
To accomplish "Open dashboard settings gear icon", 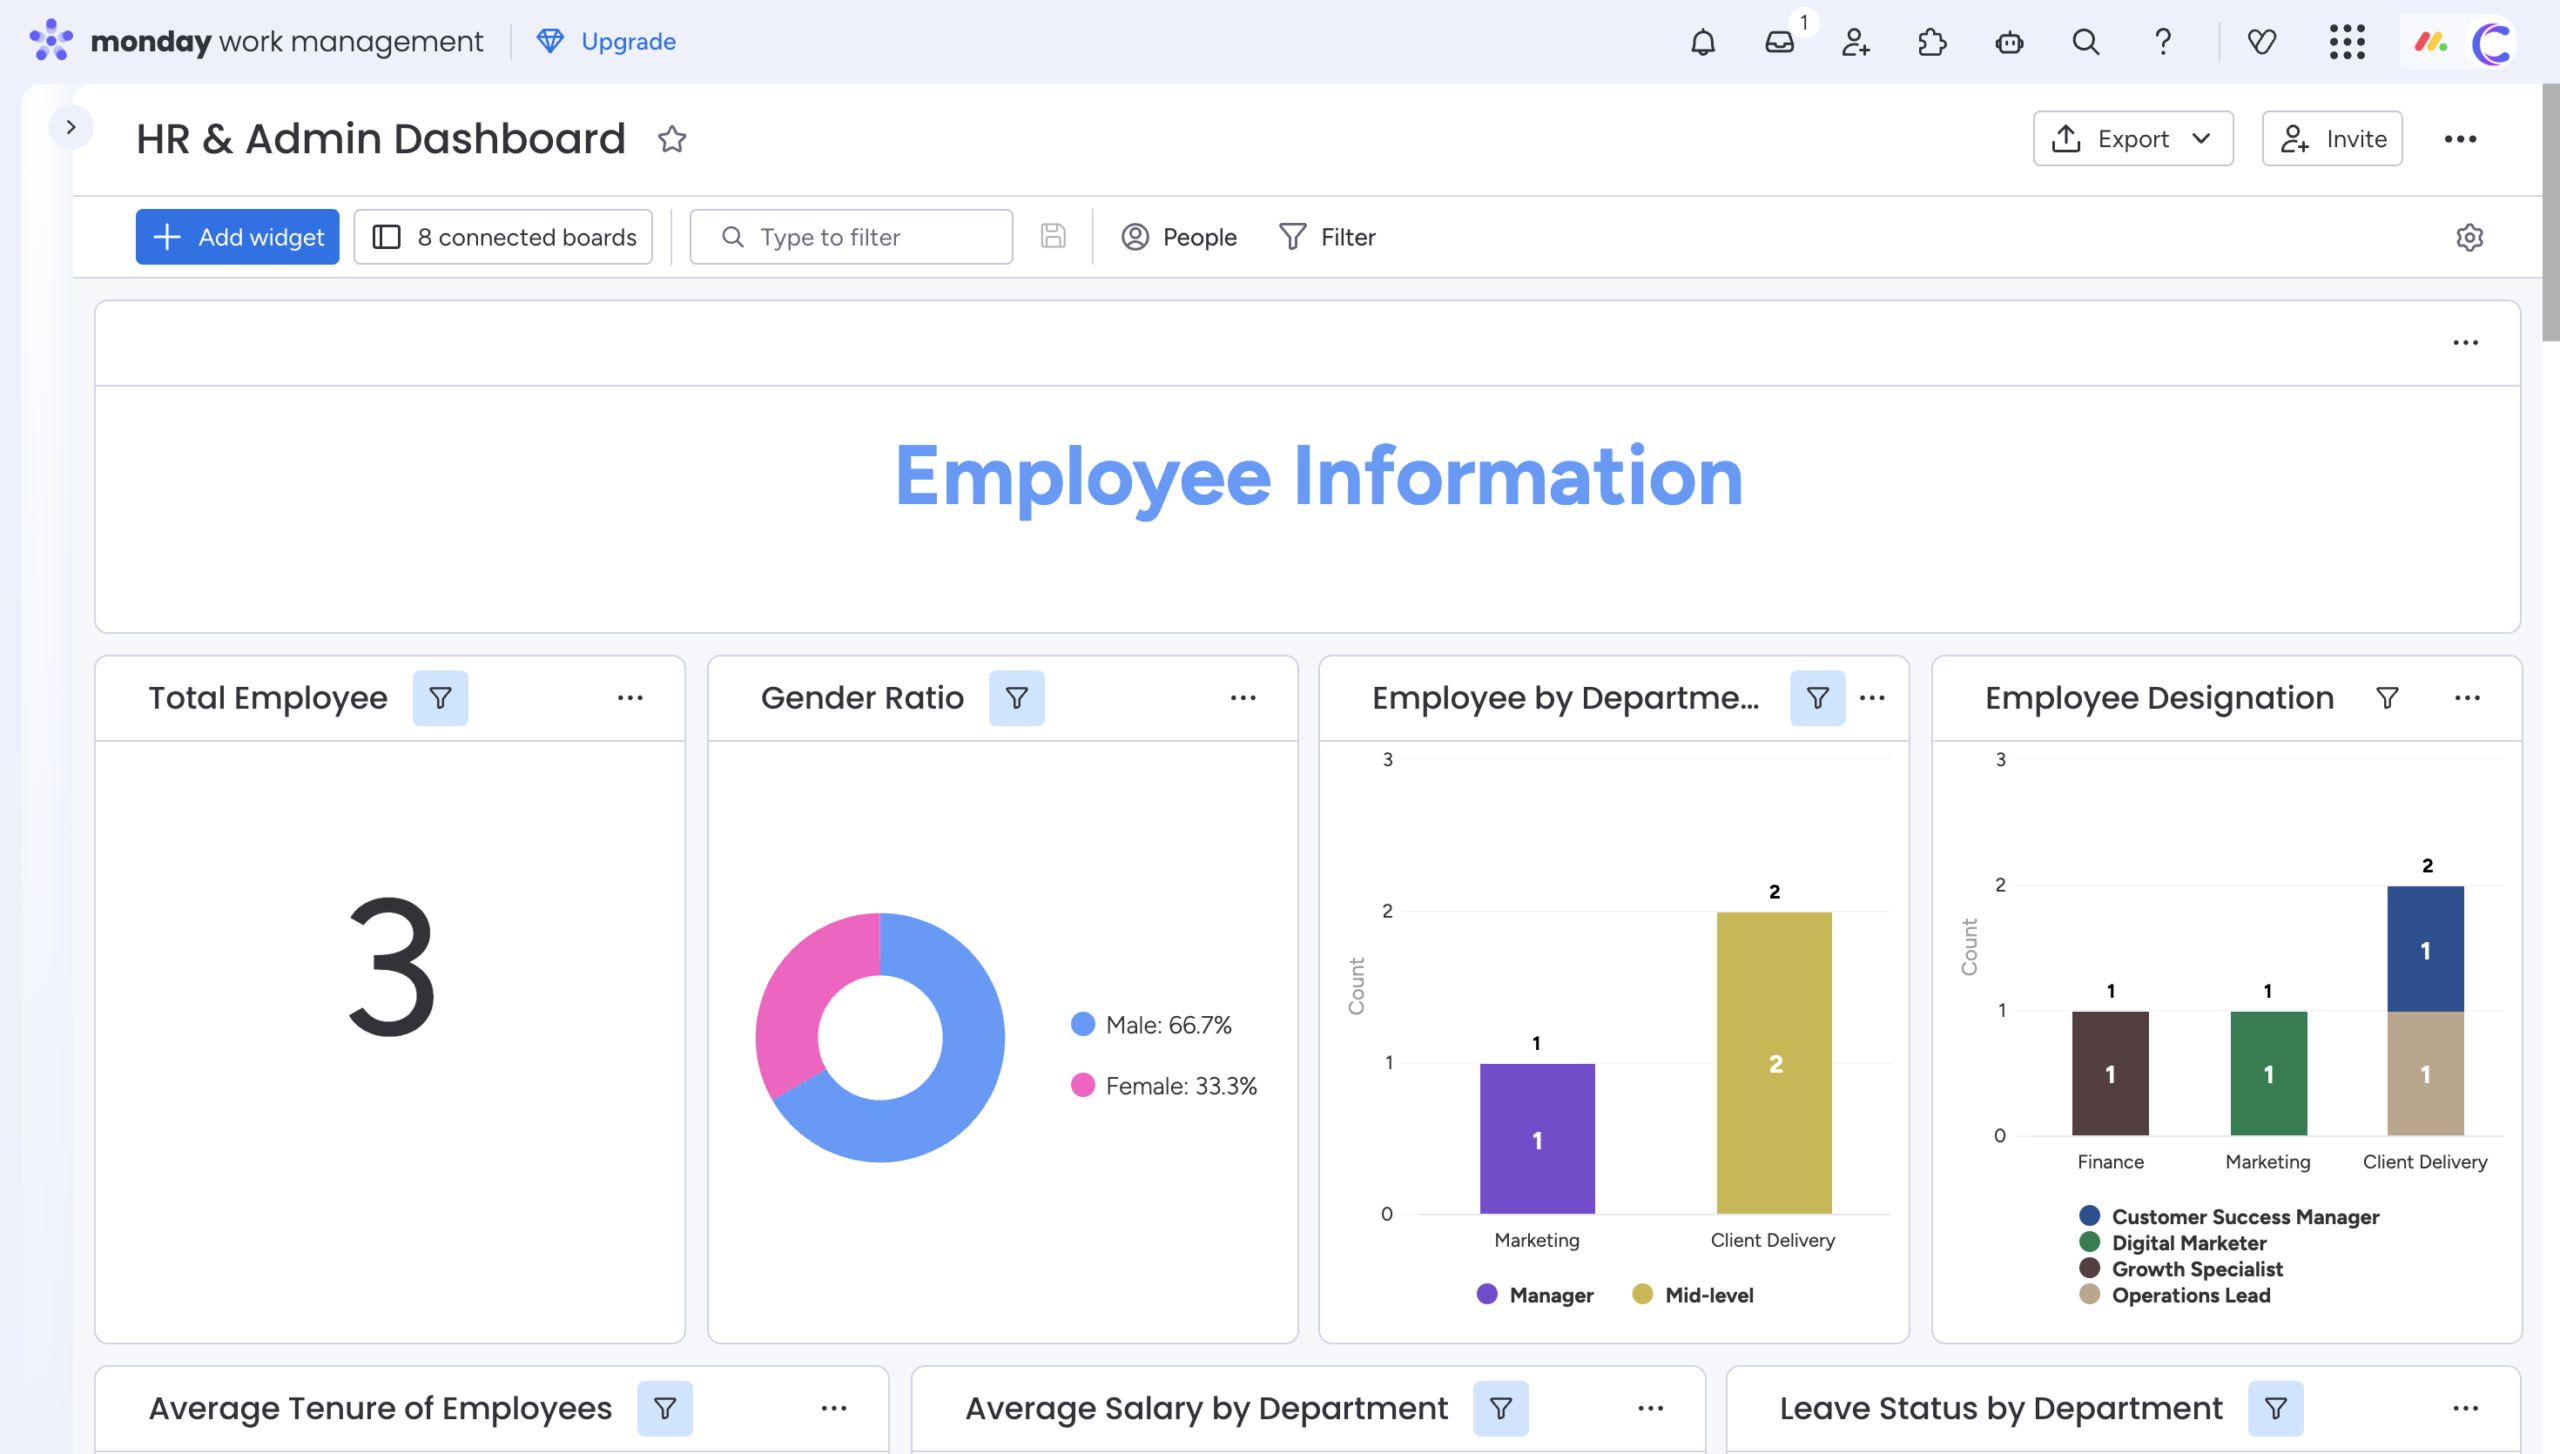I will [2469, 237].
